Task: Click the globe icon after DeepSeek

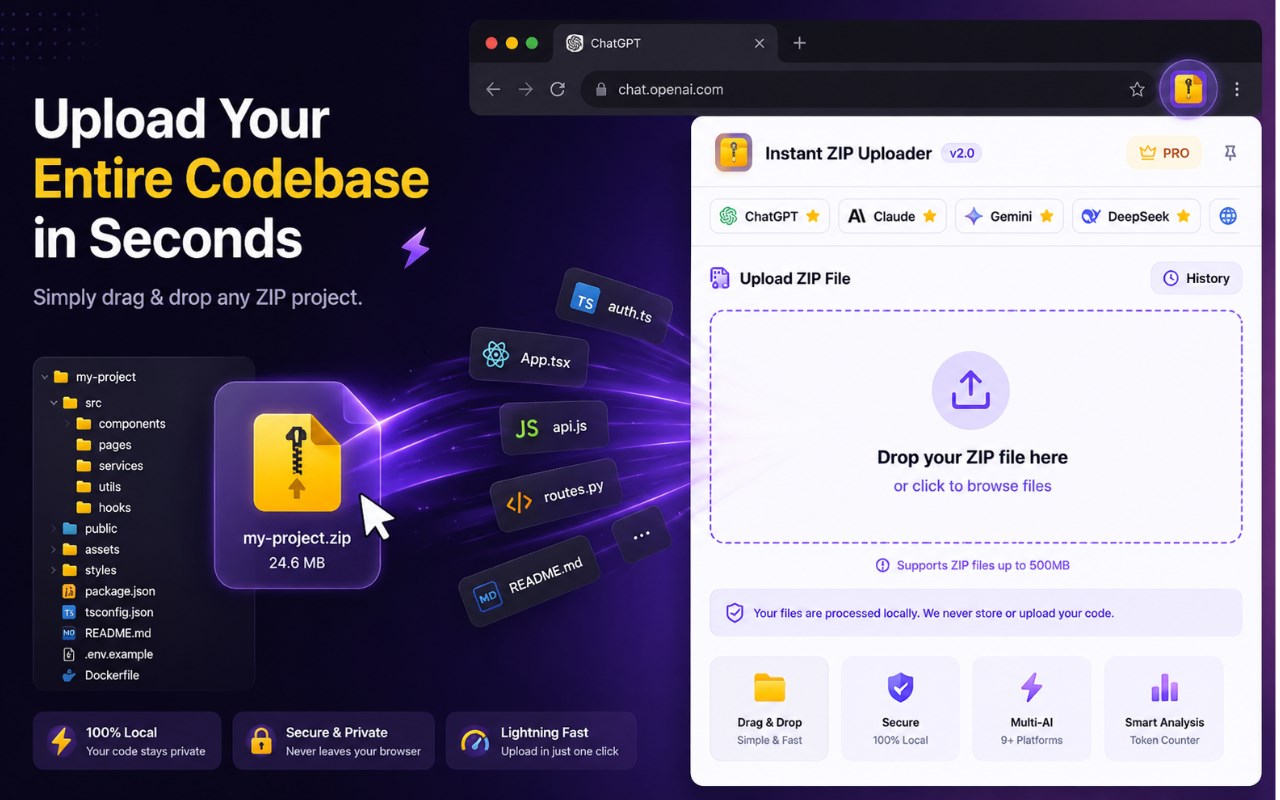Action: 1228,216
